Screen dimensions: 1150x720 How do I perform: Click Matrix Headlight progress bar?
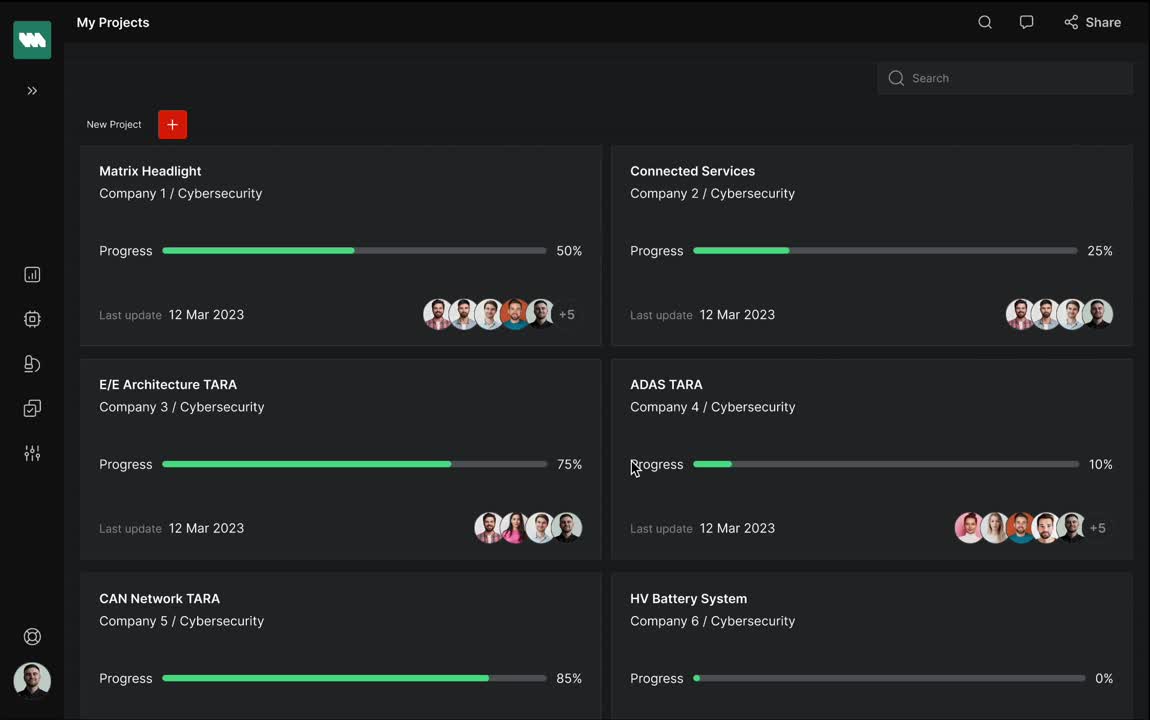point(354,251)
